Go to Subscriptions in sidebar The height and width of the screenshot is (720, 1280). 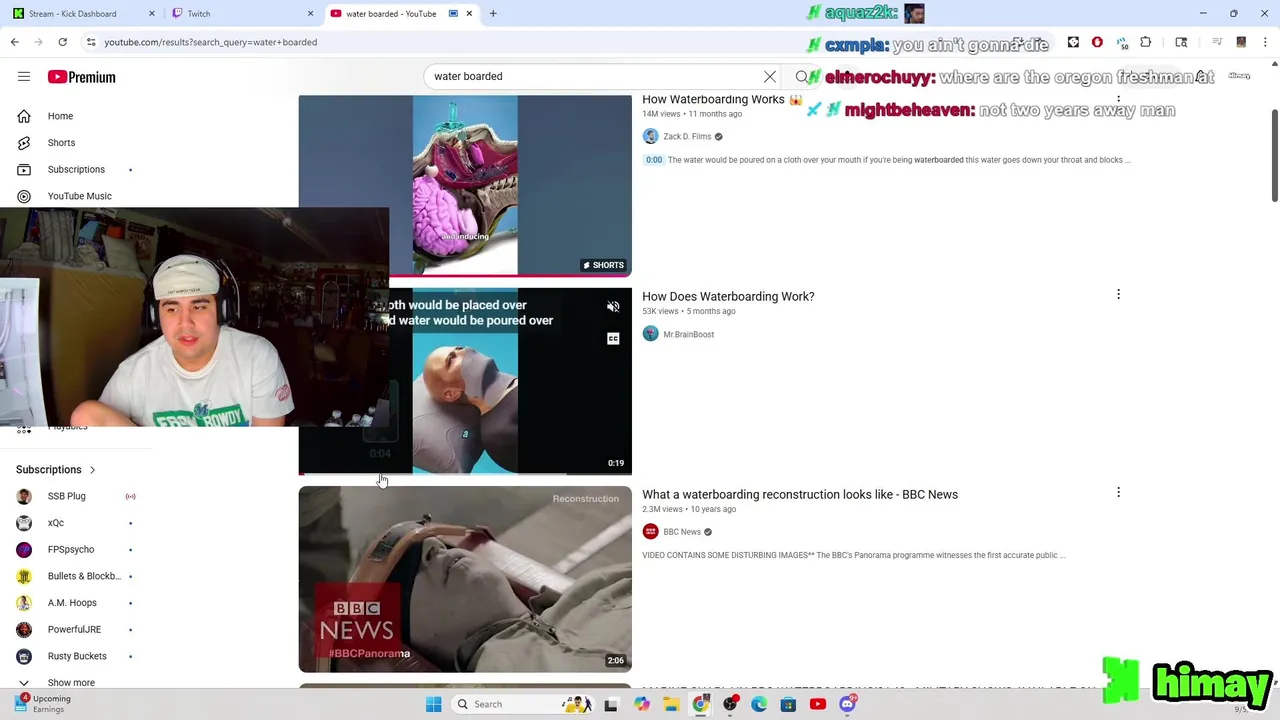pos(76,169)
